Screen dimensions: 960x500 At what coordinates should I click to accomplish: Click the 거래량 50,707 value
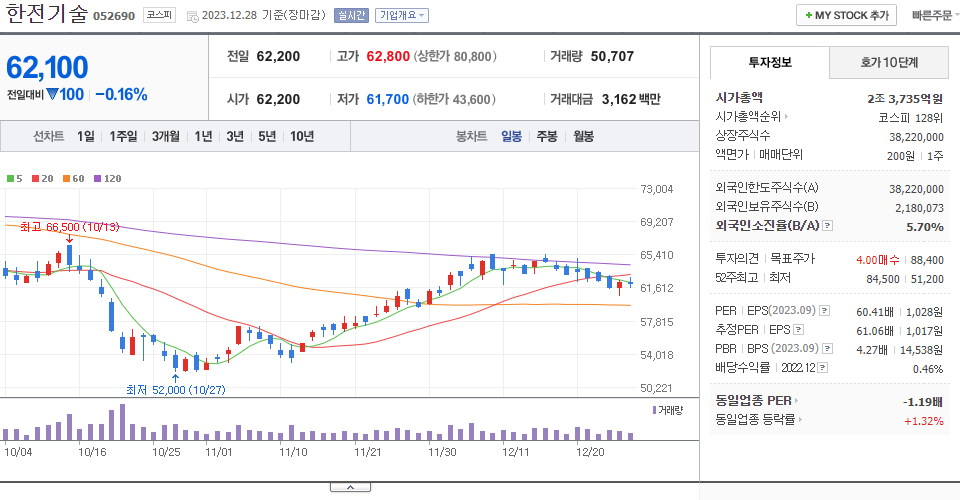tap(612, 56)
